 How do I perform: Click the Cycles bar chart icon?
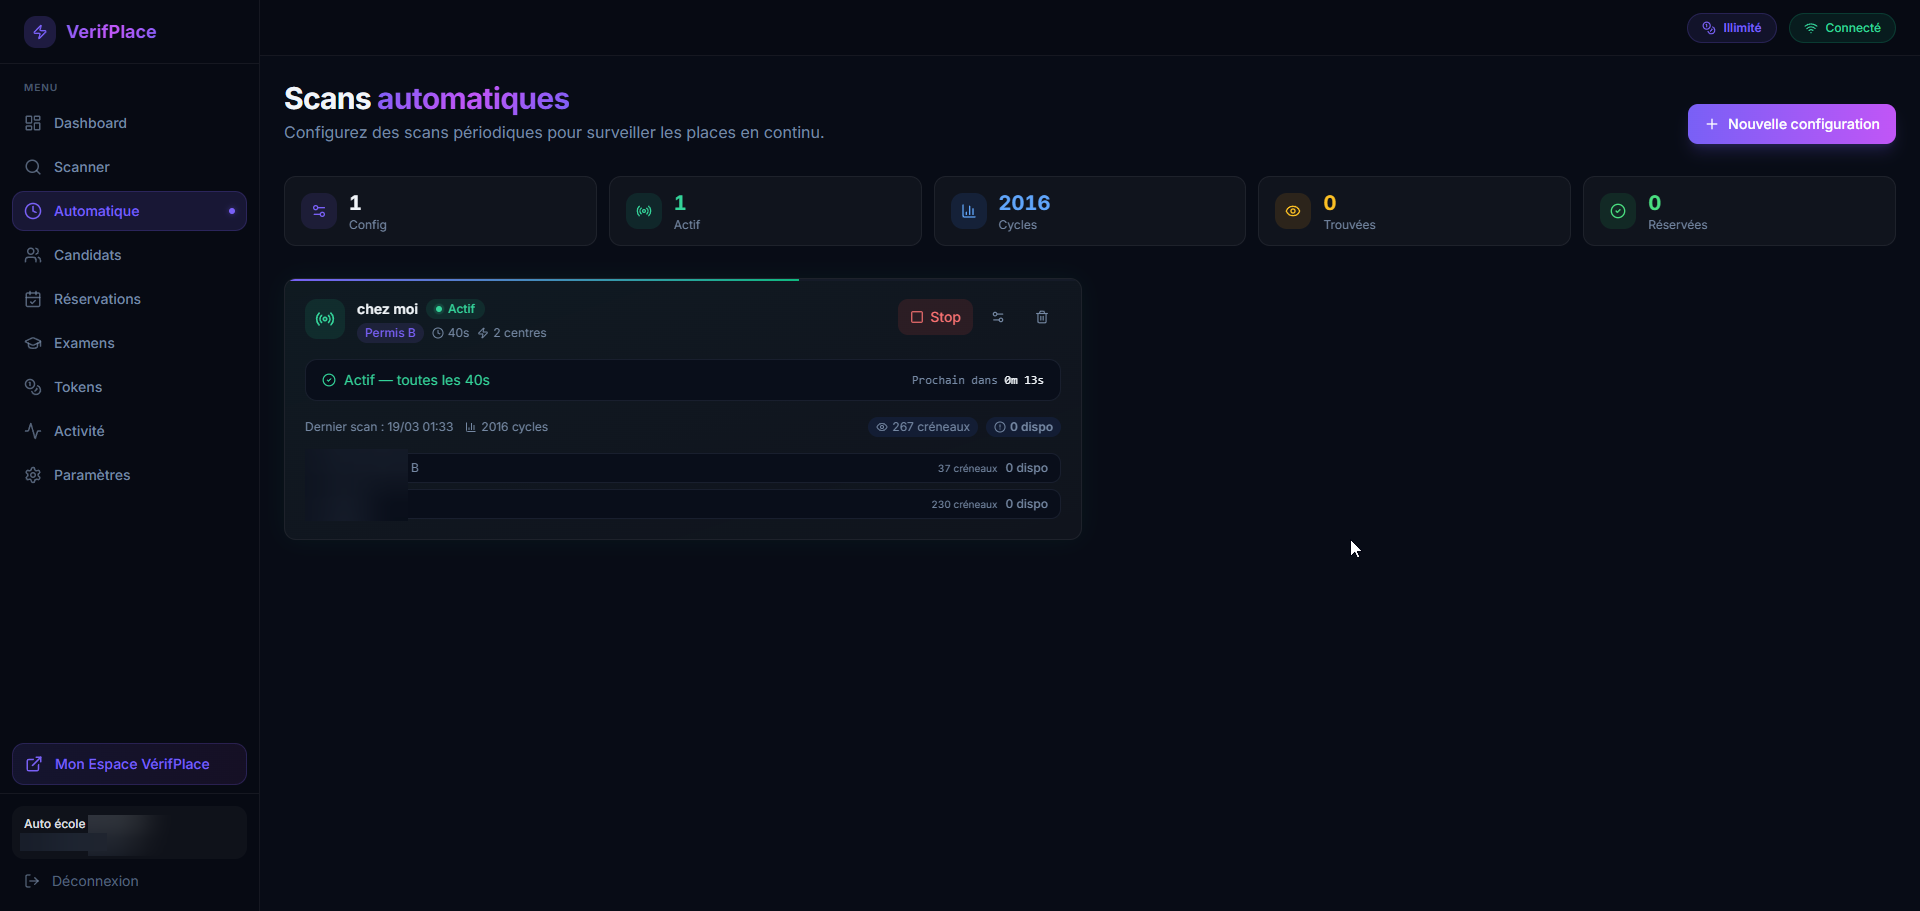pos(968,211)
